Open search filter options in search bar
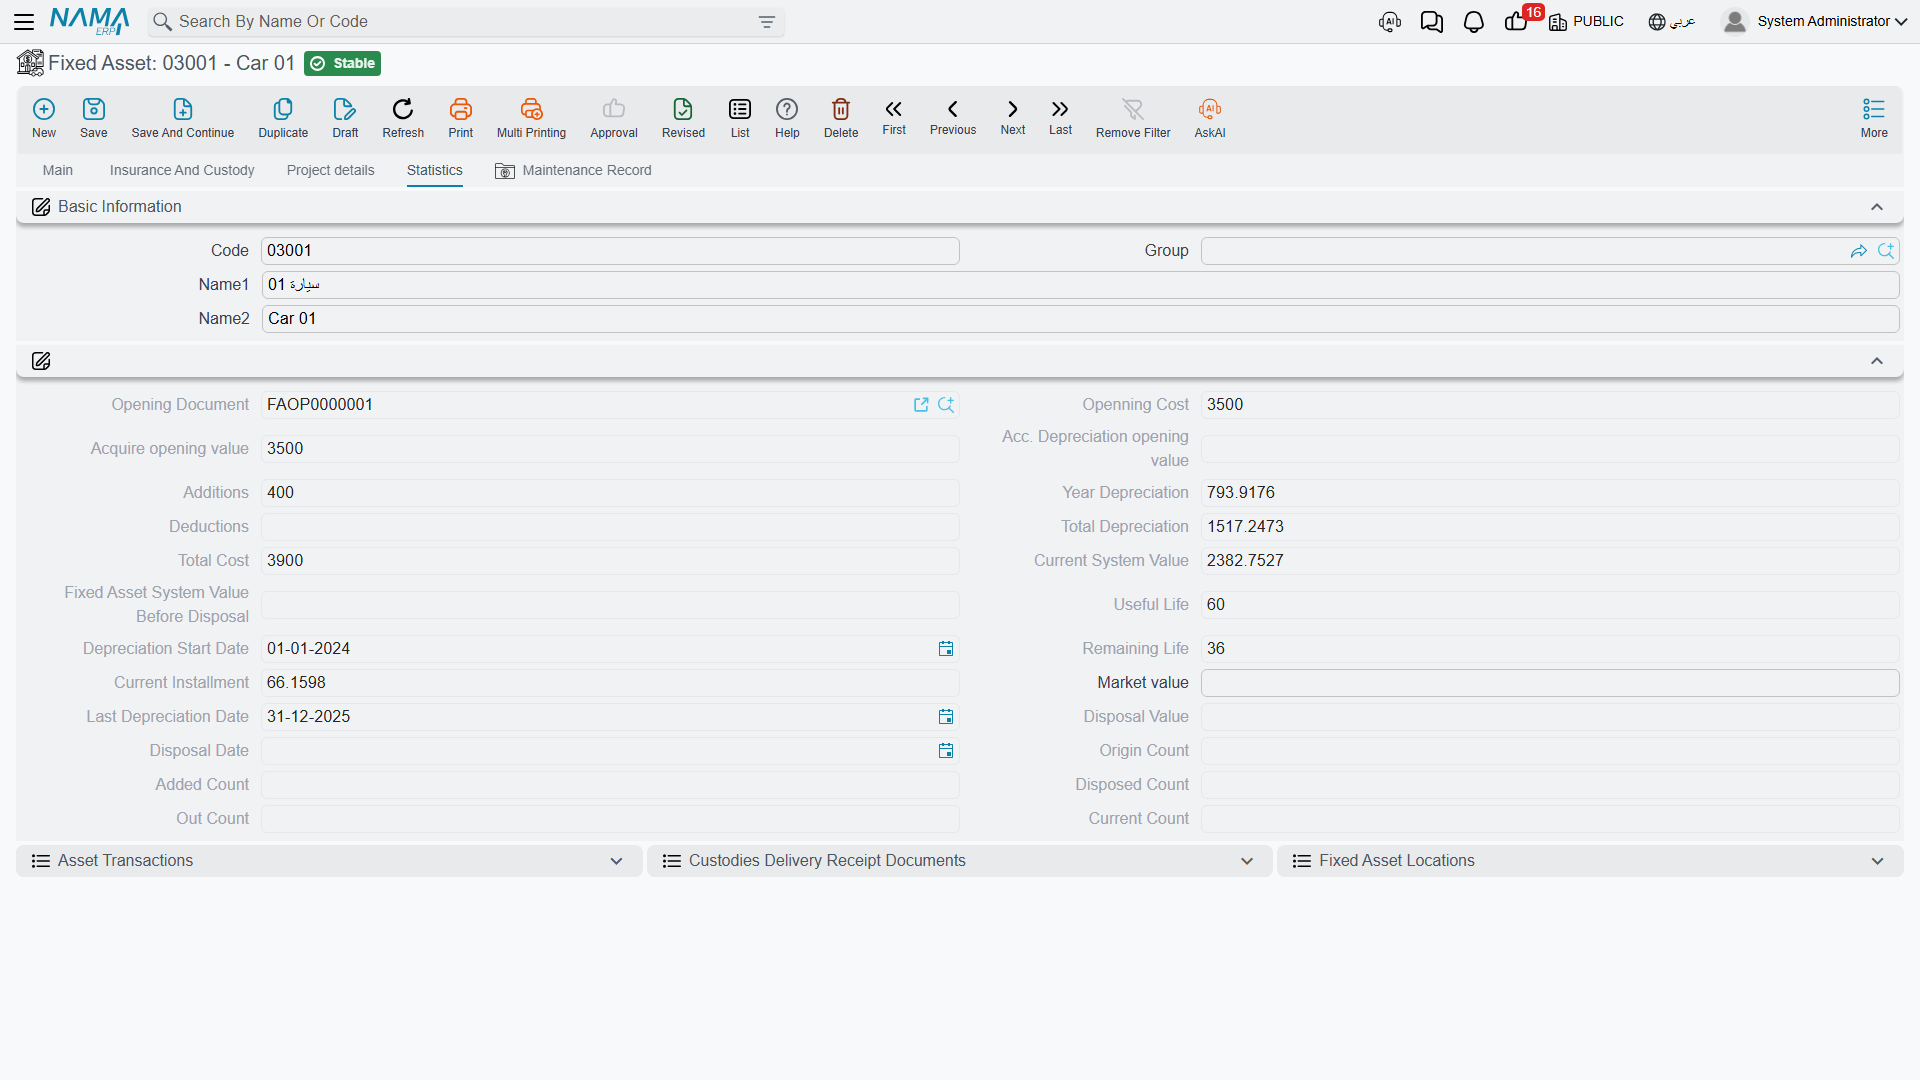The width and height of the screenshot is (1920, 1080). [767, 22]
